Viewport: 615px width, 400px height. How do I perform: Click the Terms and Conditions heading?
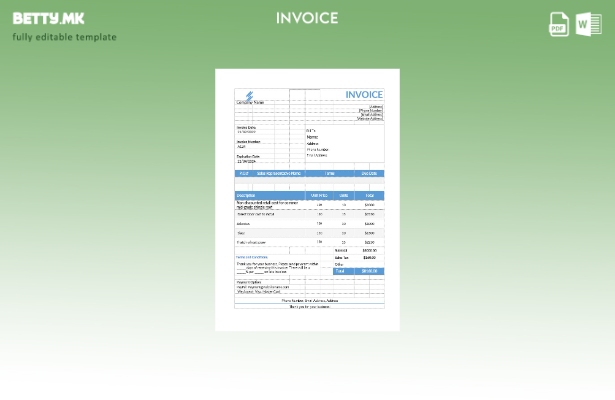tap(252, 257)
